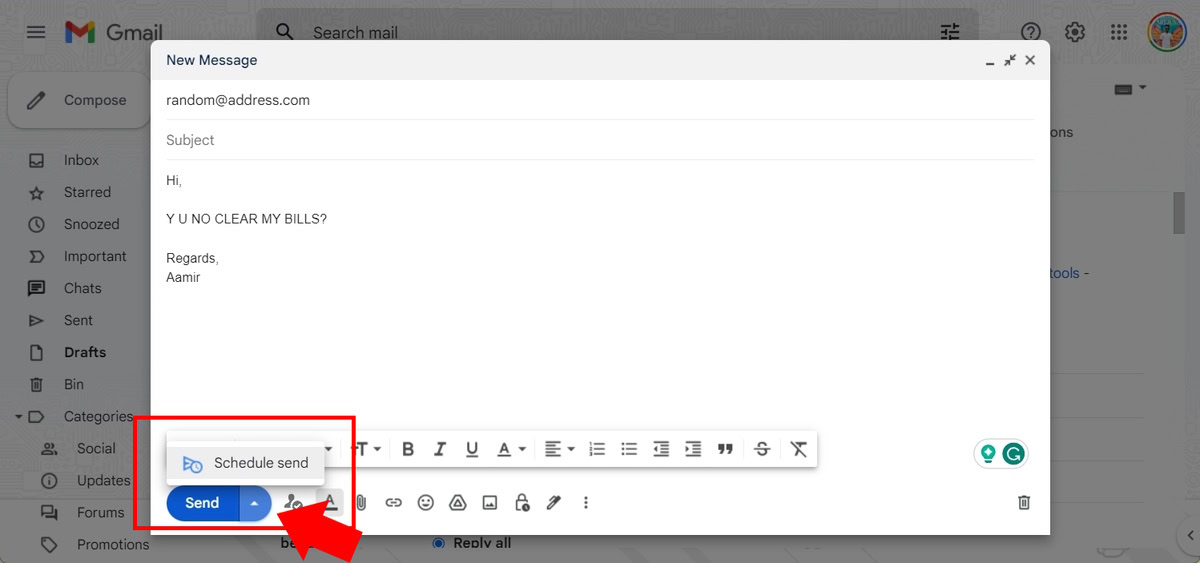Show search options filter icon
Viewport: 1200px width, 563px height.
pyautogui.click(x=950, y=32)
